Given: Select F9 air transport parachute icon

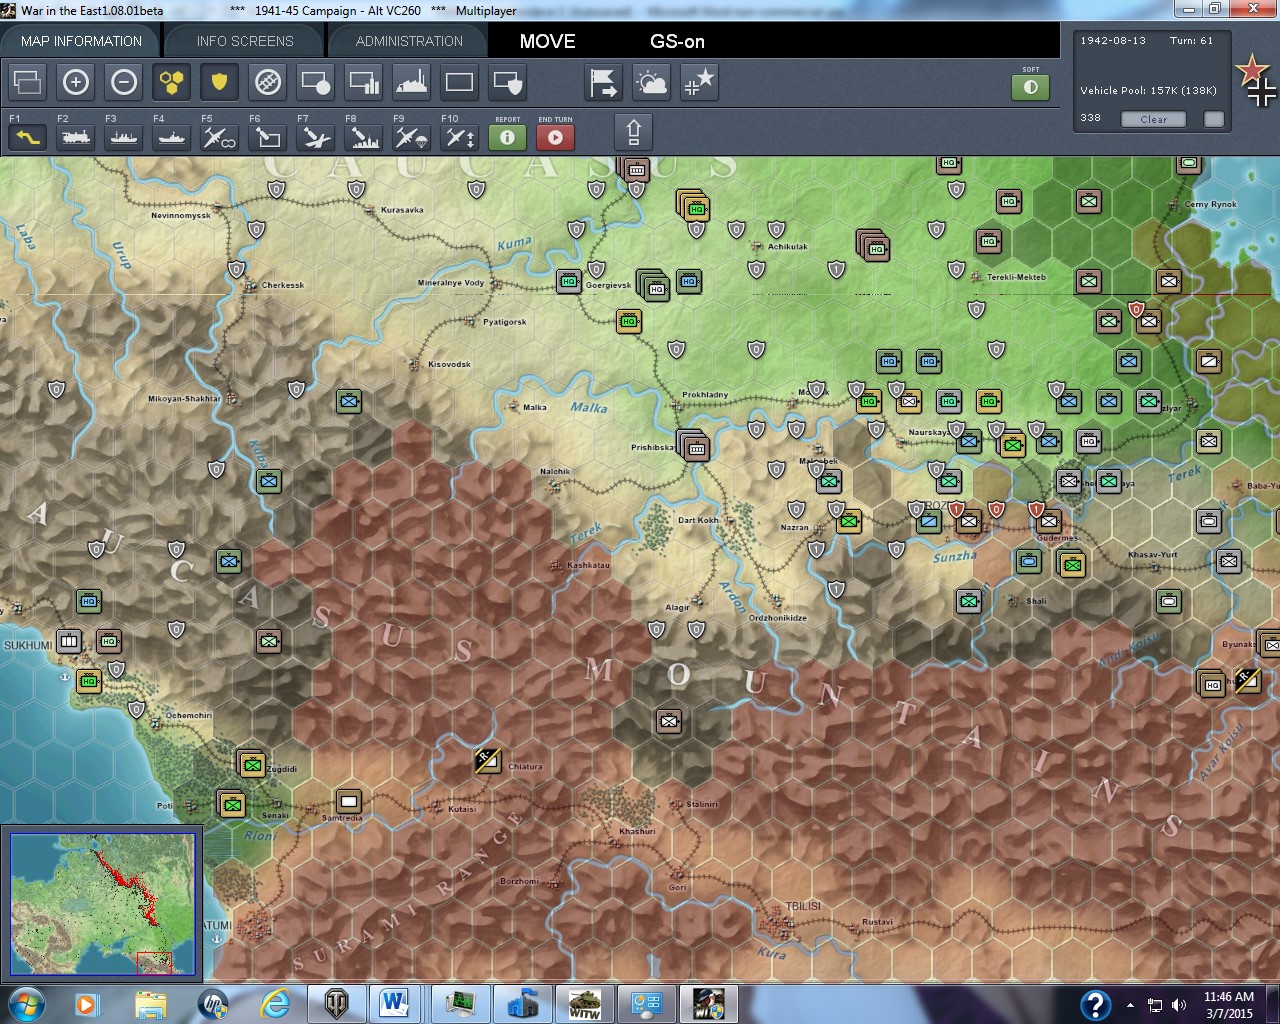Looking at the screenshot, I should [x=412, y=136].
